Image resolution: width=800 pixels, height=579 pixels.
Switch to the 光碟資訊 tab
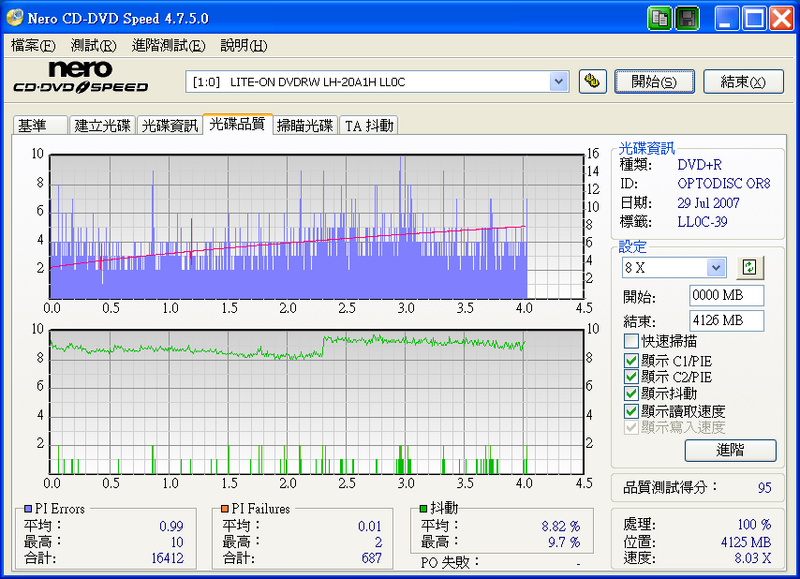169,125
